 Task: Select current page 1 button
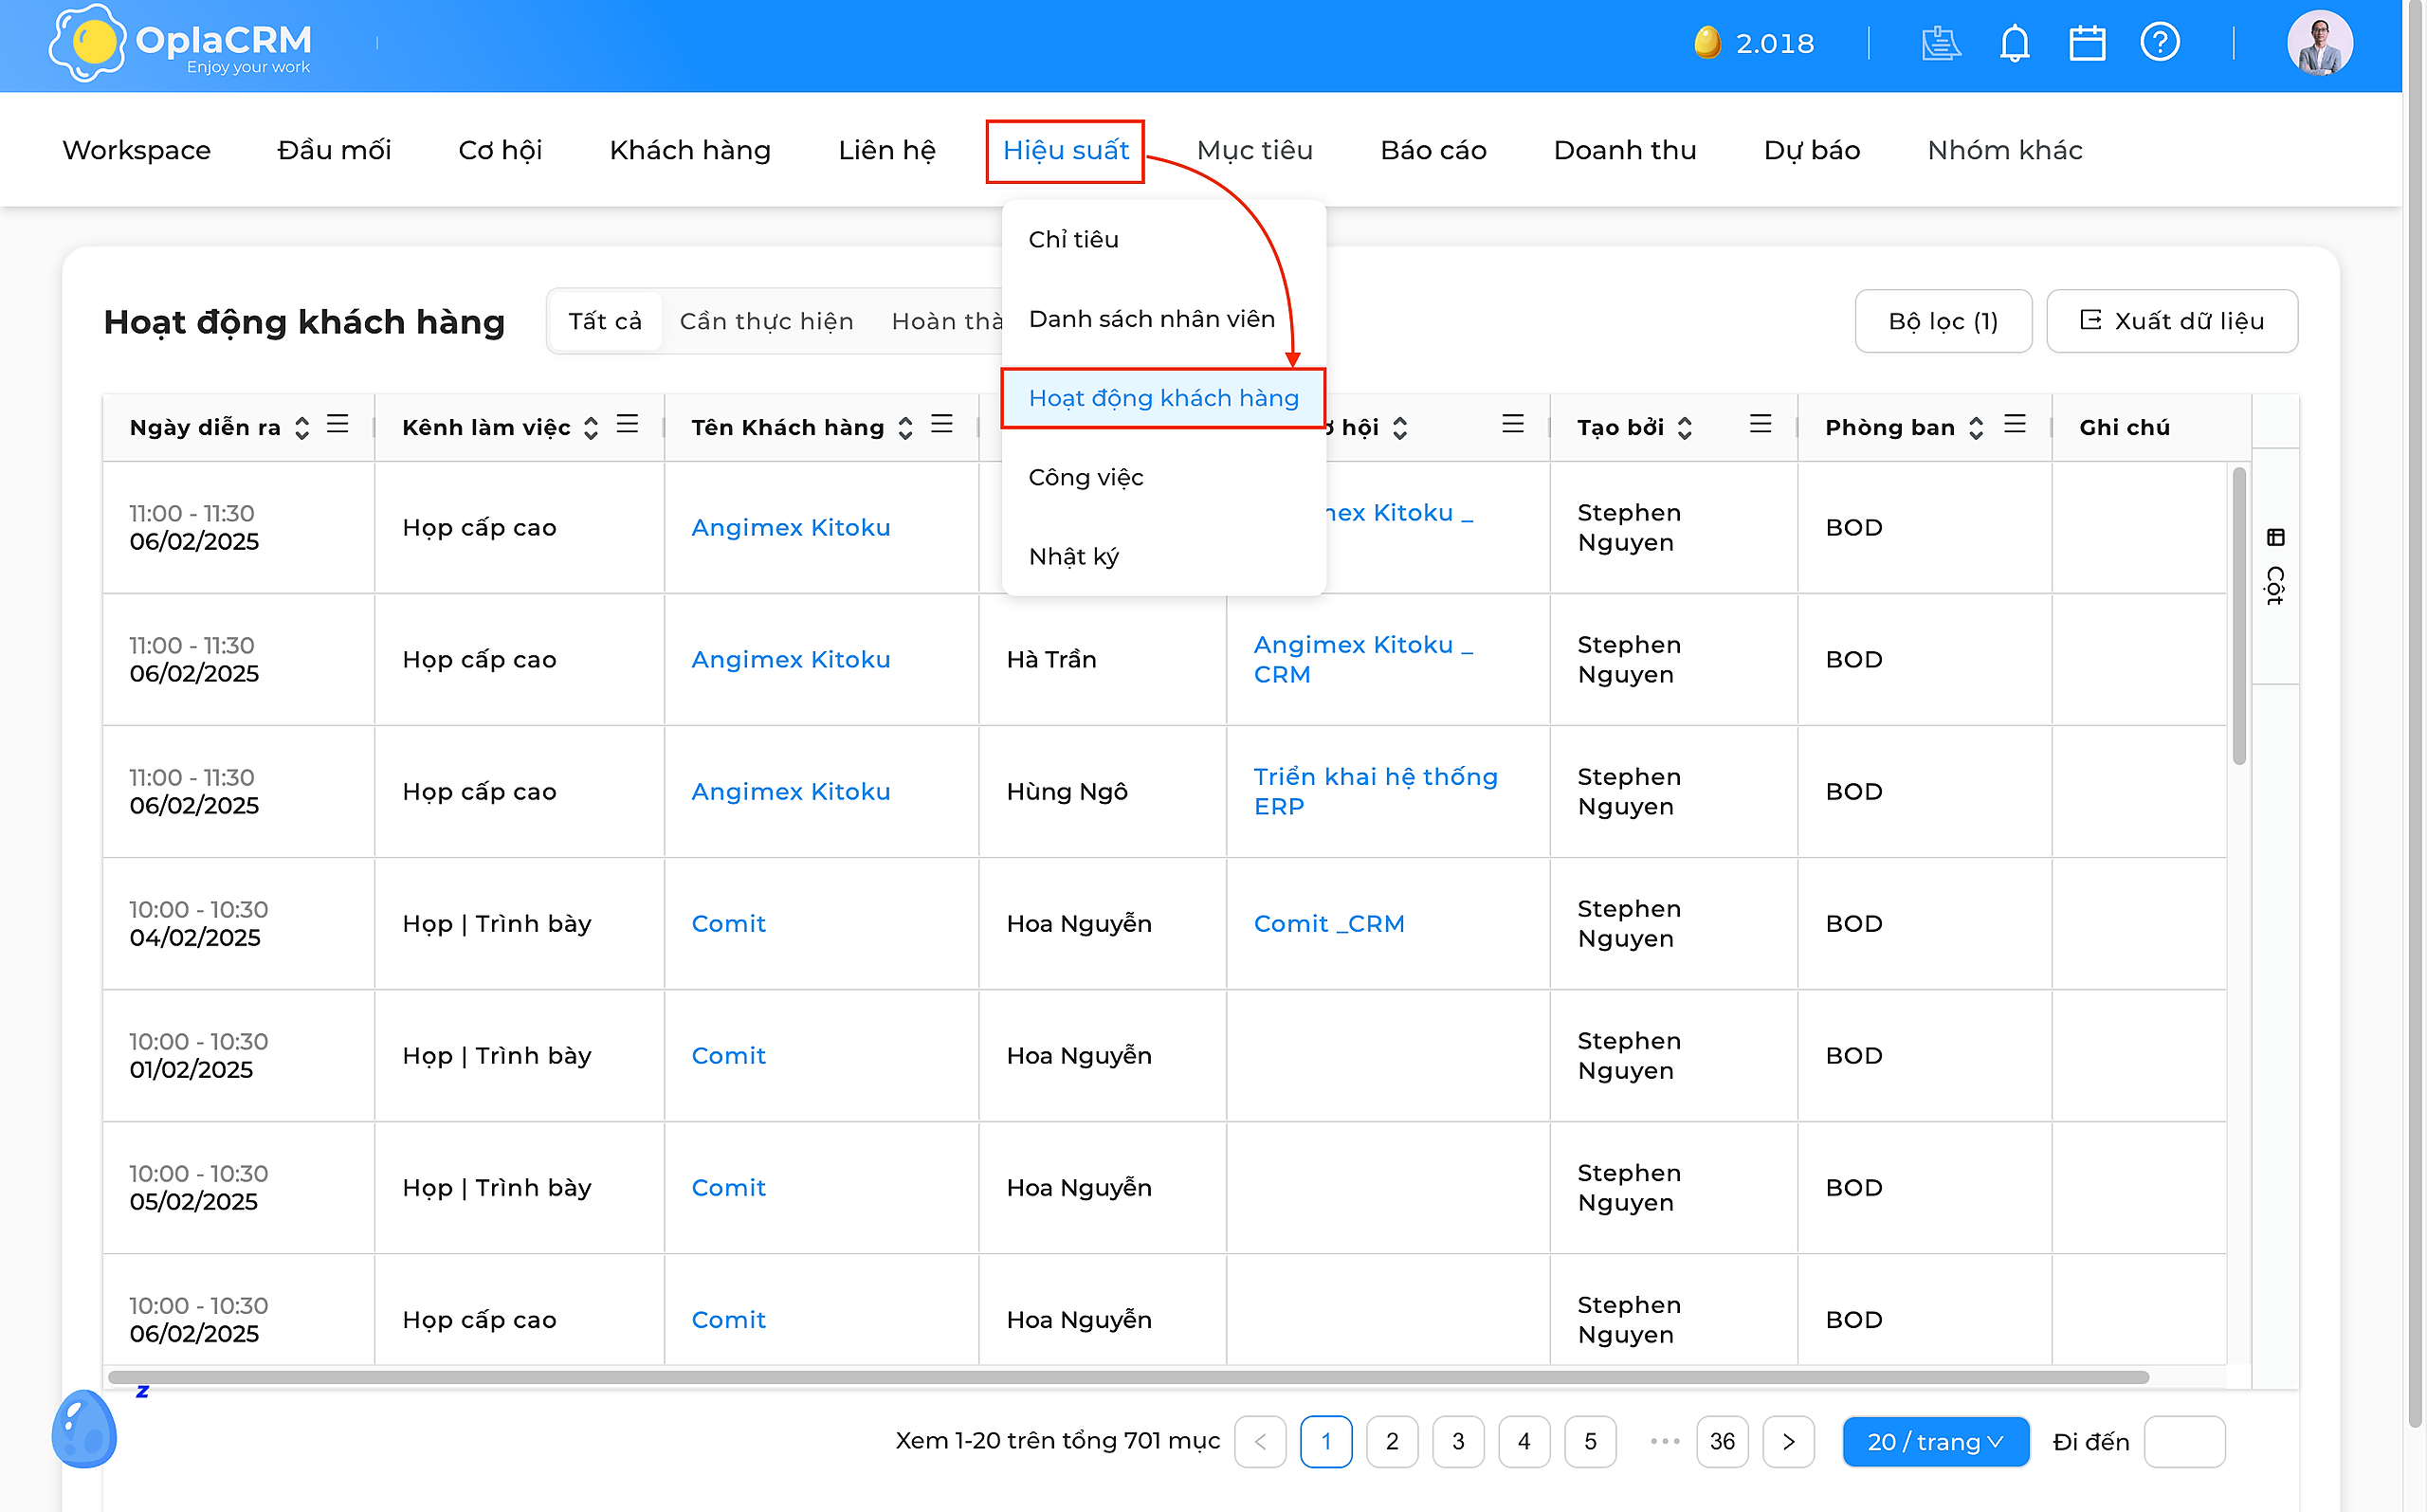click(x=1325, y=1441)
